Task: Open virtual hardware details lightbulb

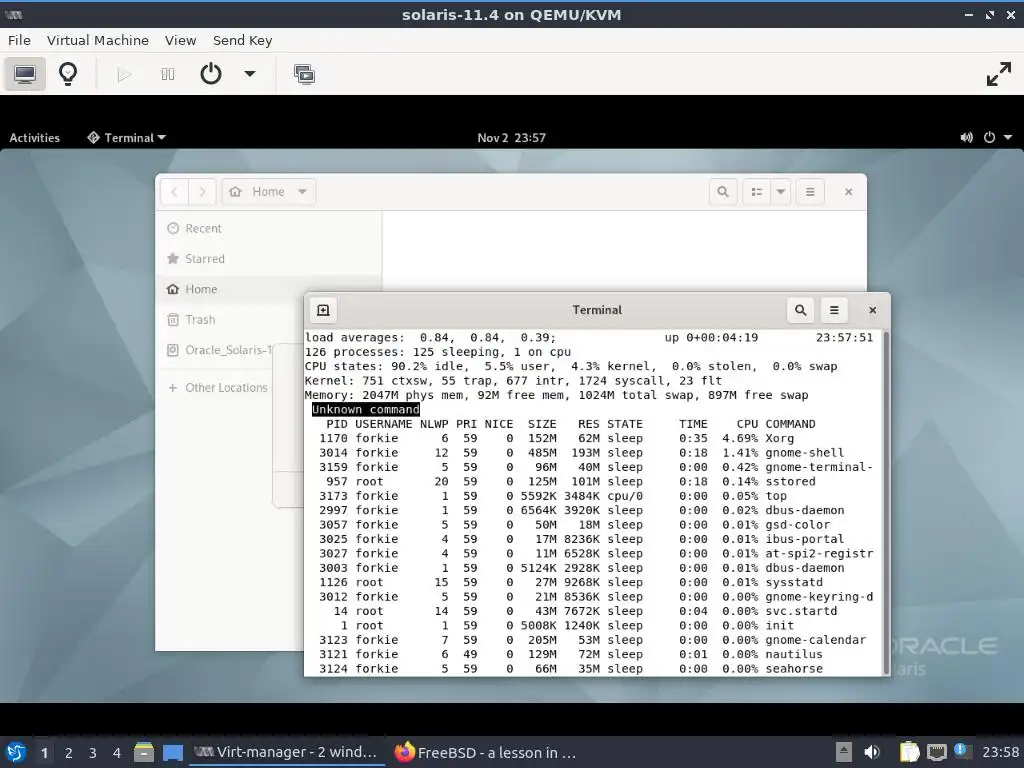Action: [x=68, y=74]
